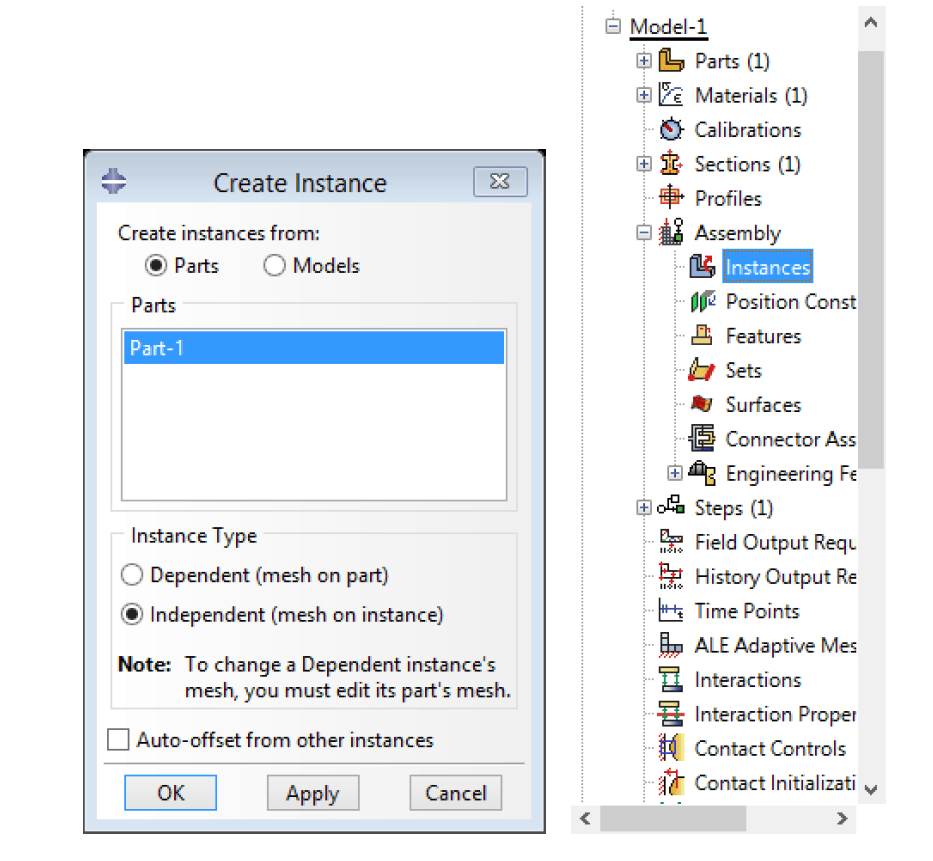Click the model tree vertical scrollbar thumb
This screenshot has height=861, width=933.
click(871, 259)
